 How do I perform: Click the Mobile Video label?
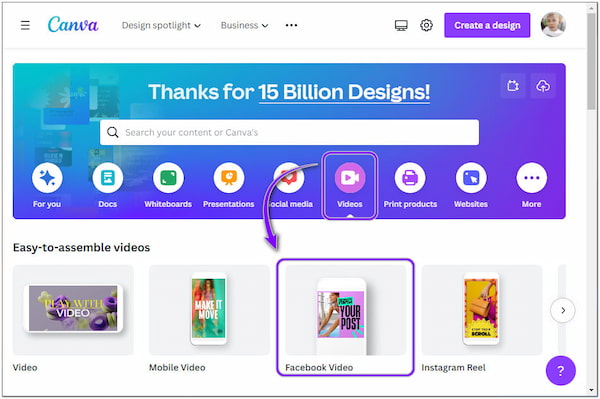pos(177,368)
